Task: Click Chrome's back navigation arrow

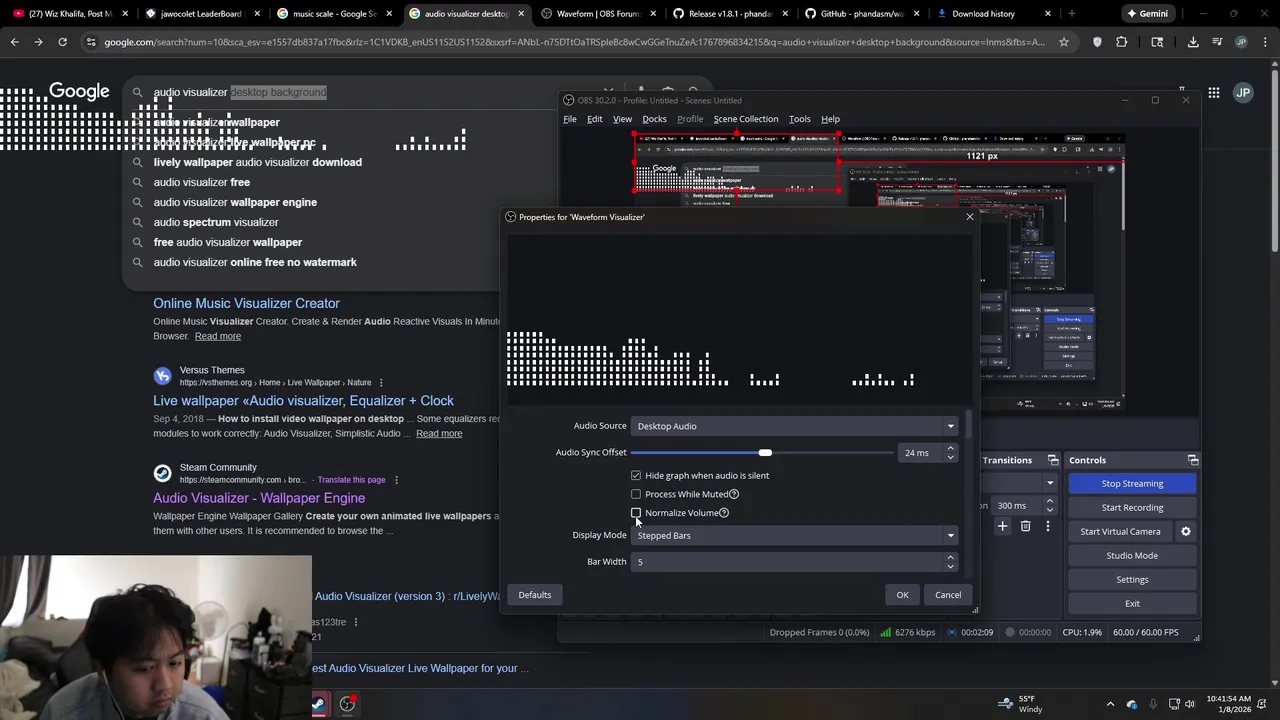Action: [14, 42]
